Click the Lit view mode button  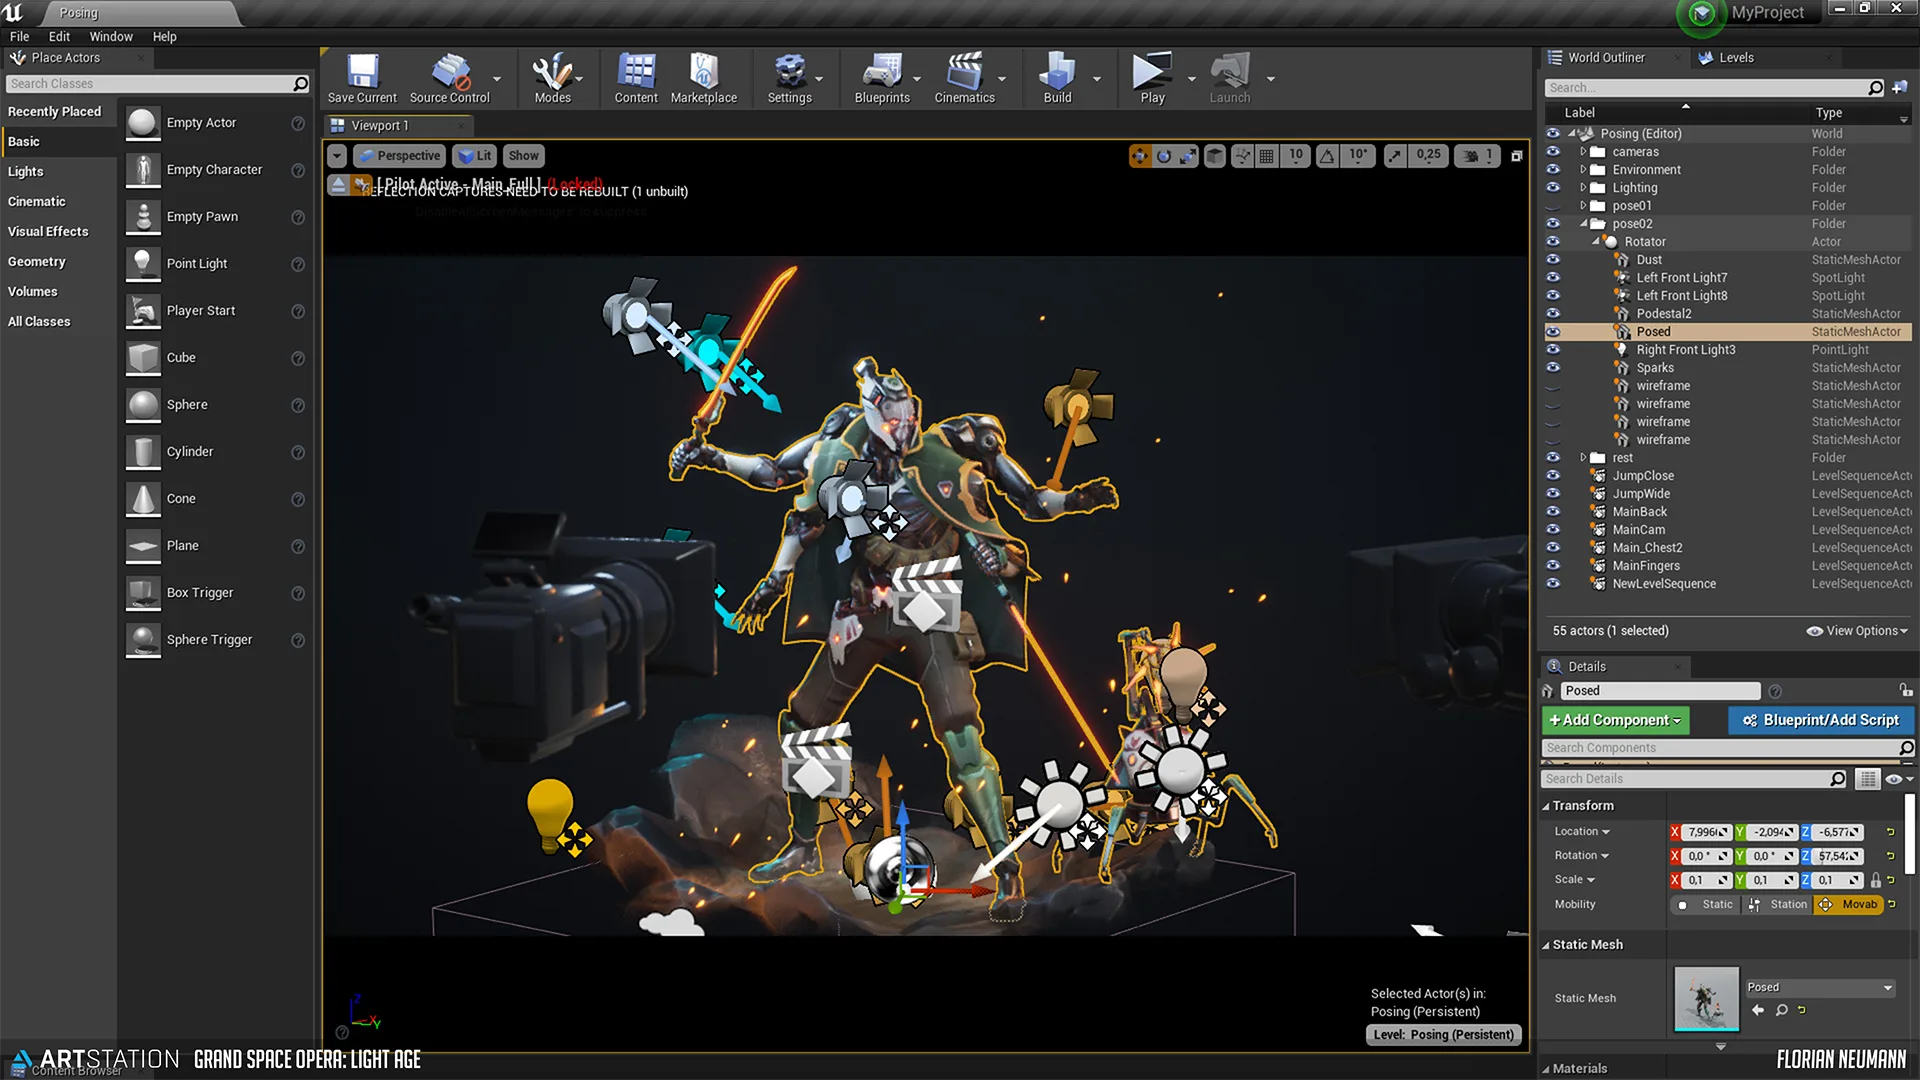(475, 156)
